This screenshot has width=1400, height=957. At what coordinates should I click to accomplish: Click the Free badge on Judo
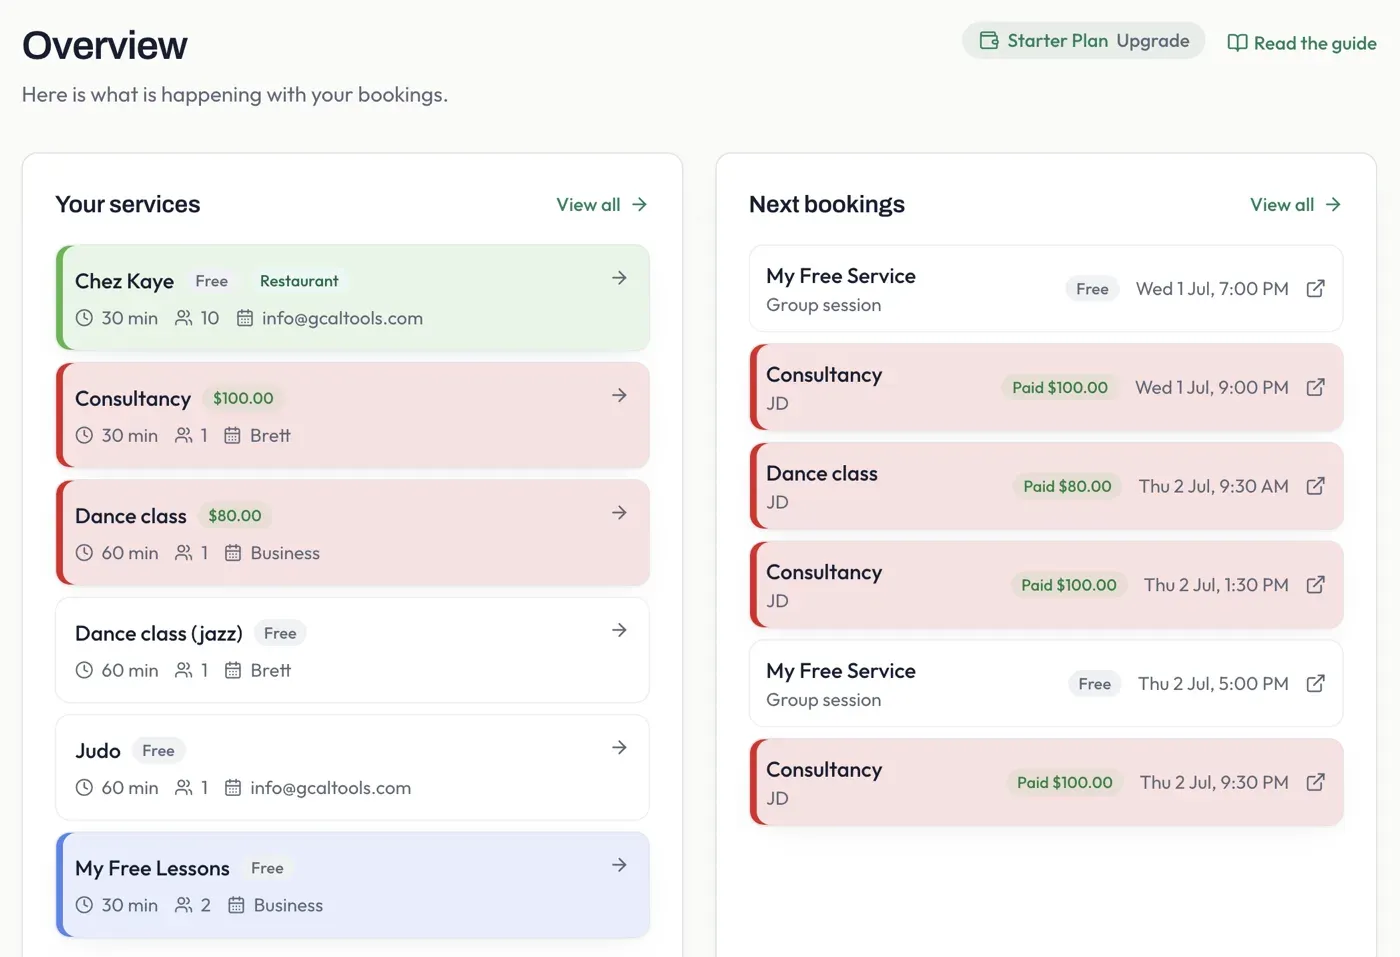158,751
